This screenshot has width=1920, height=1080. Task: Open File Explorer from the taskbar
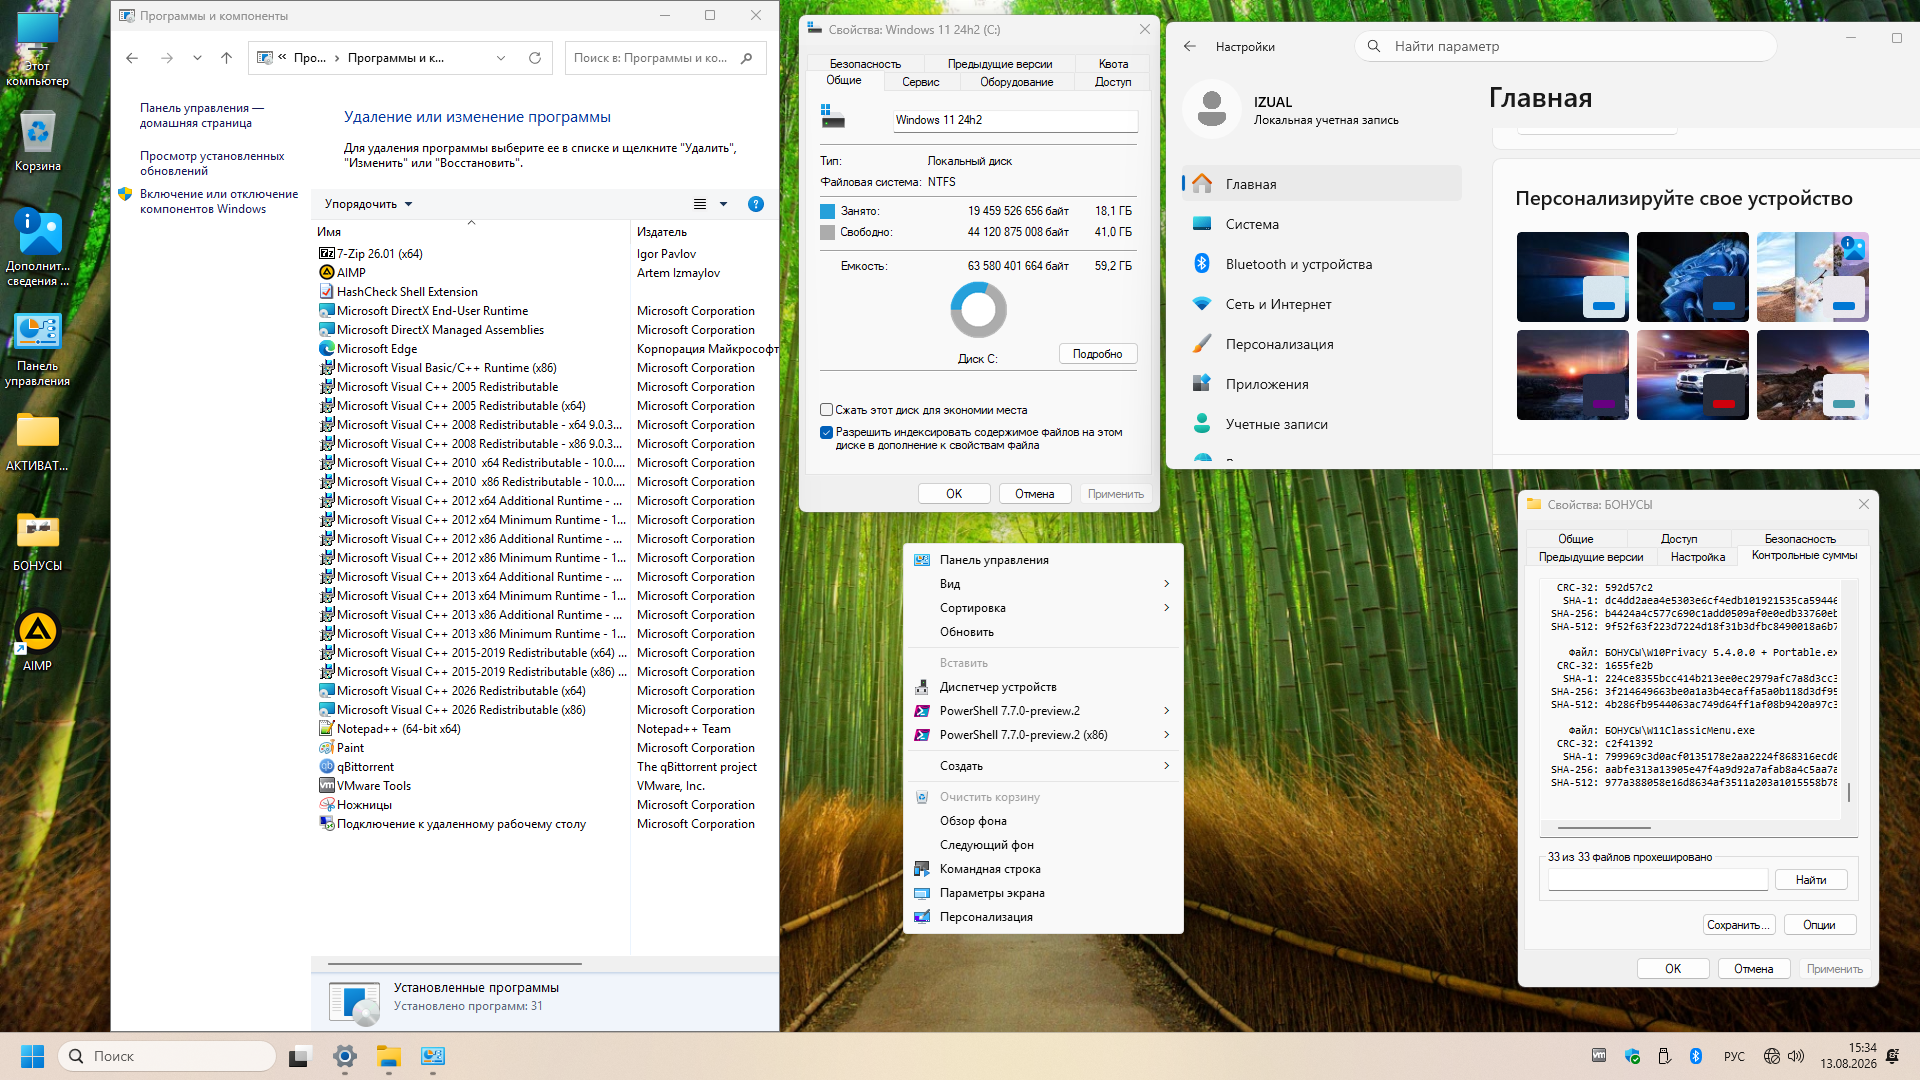389,1056
